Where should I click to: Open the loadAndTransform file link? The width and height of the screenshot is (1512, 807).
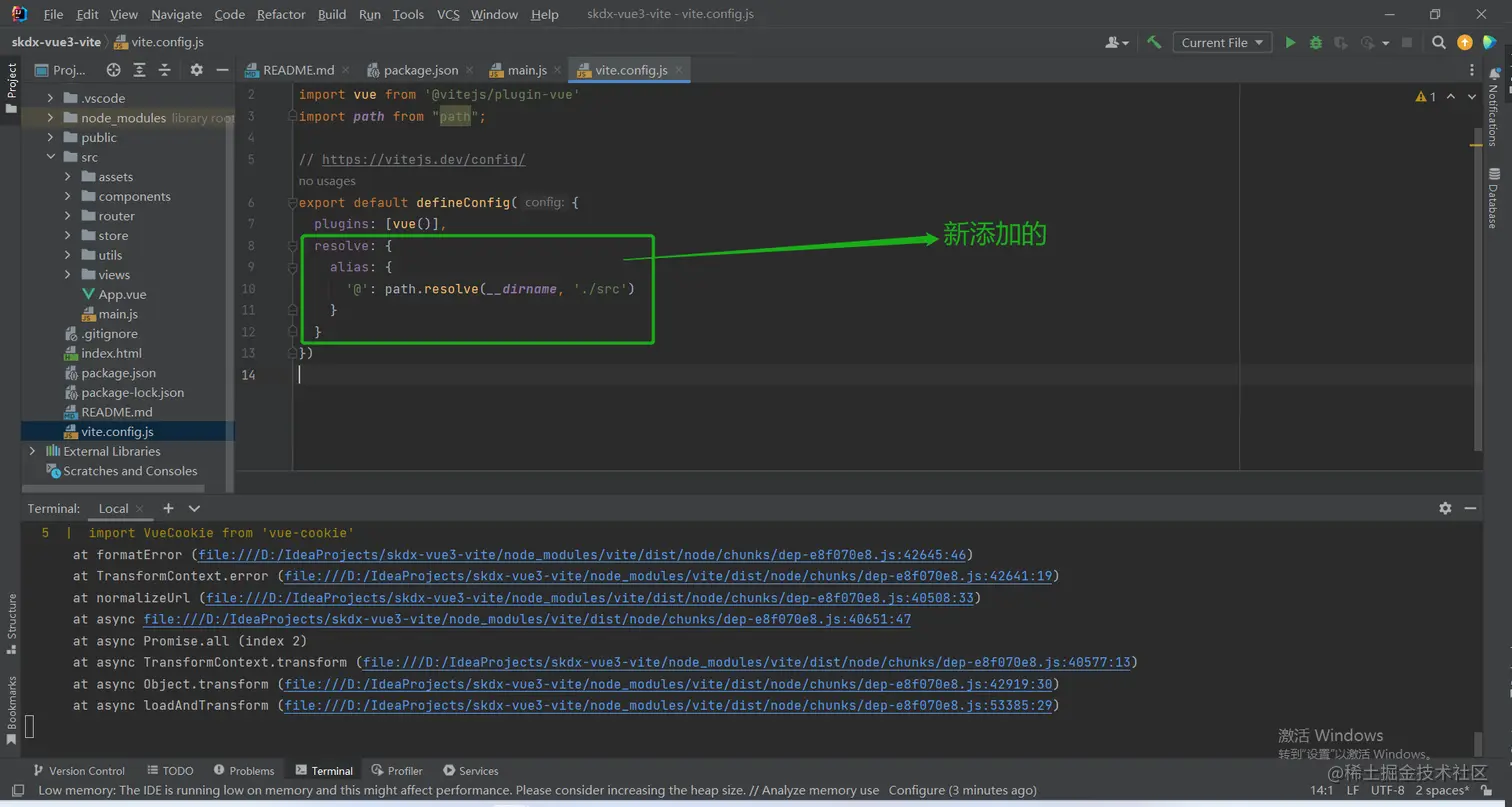669,706
